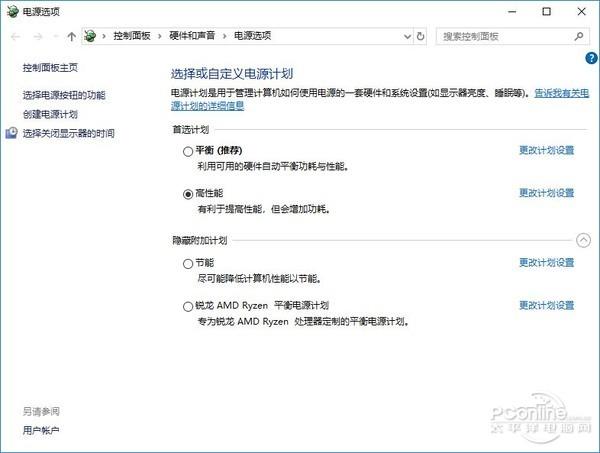
Task: Expand the chevron after 控制面板 breadcrumb
Action: 160,36
